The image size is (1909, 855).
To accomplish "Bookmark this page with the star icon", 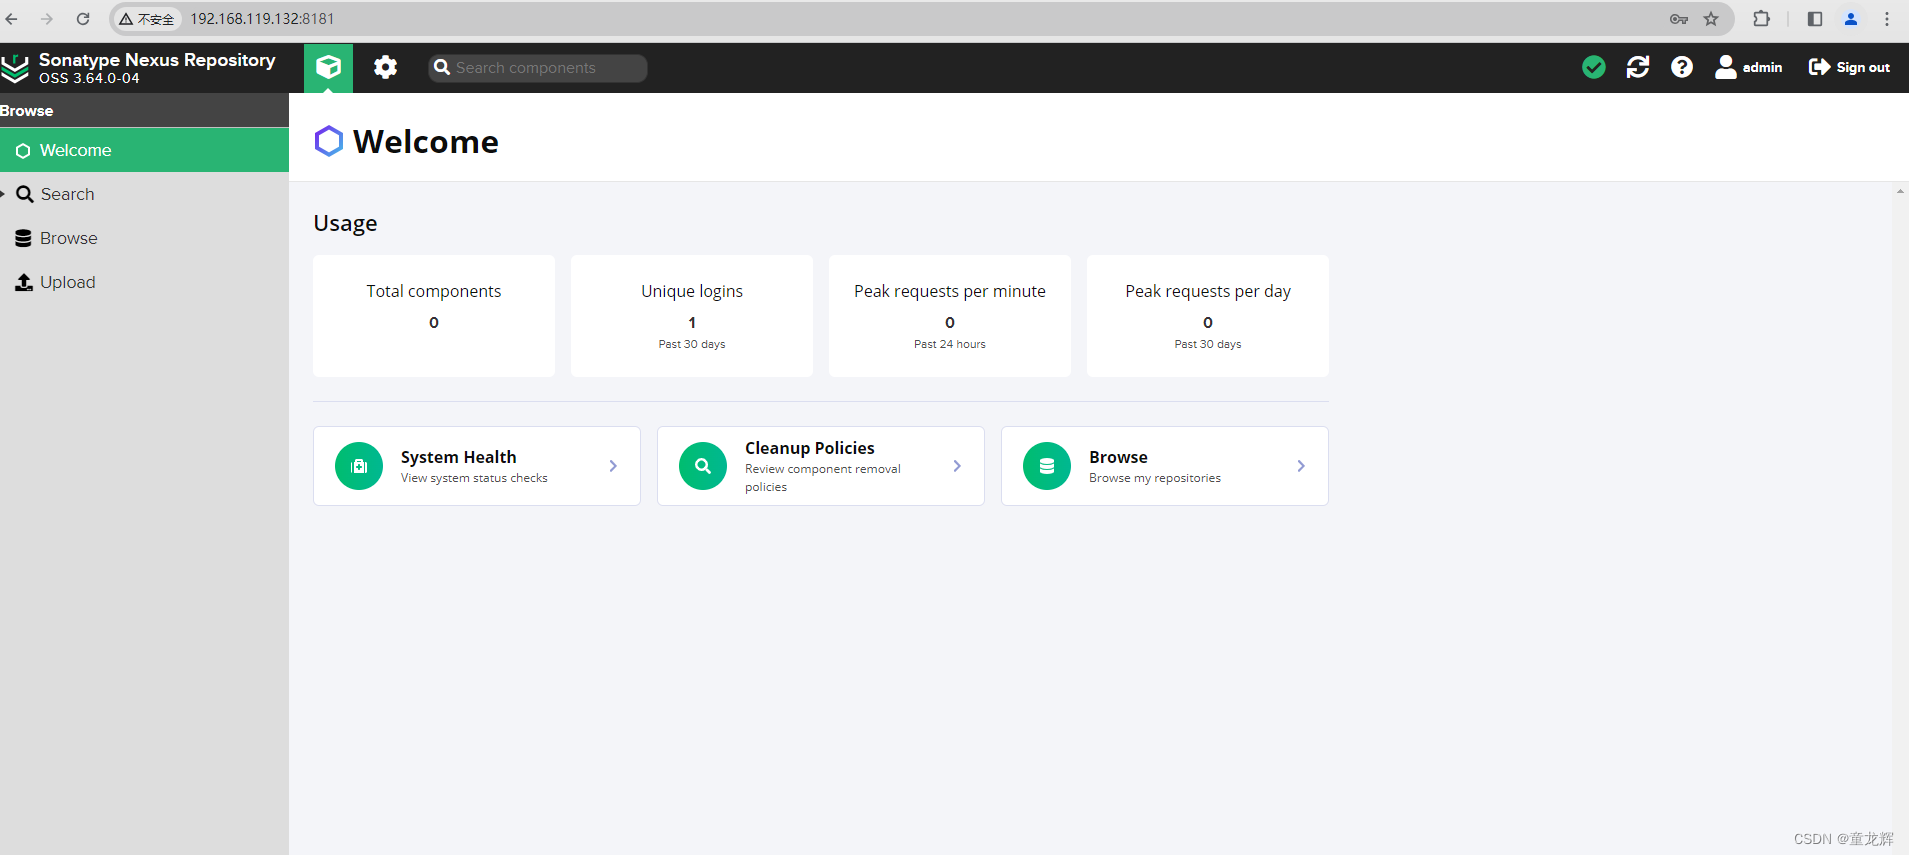I will (x=1711, y=19).
